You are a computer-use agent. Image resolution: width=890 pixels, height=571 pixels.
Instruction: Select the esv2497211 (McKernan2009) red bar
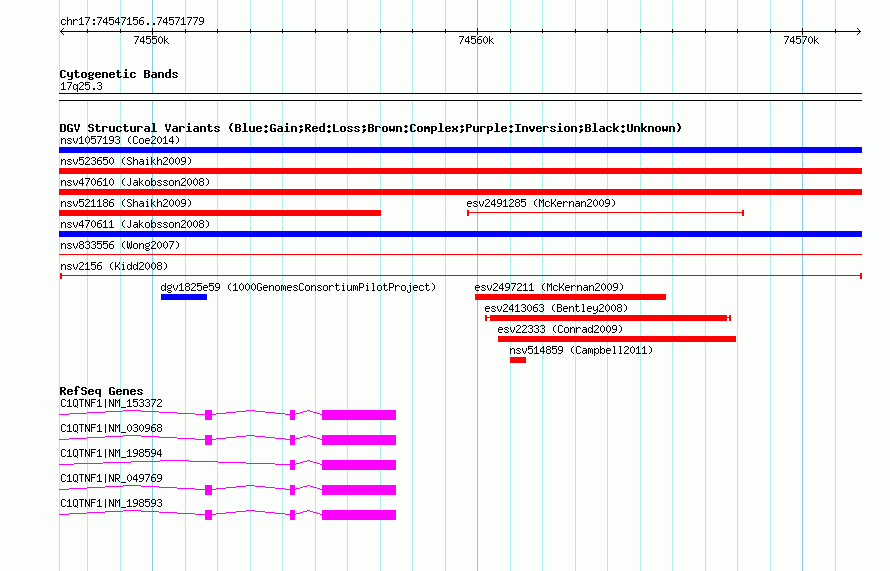(x=570, y=297)
